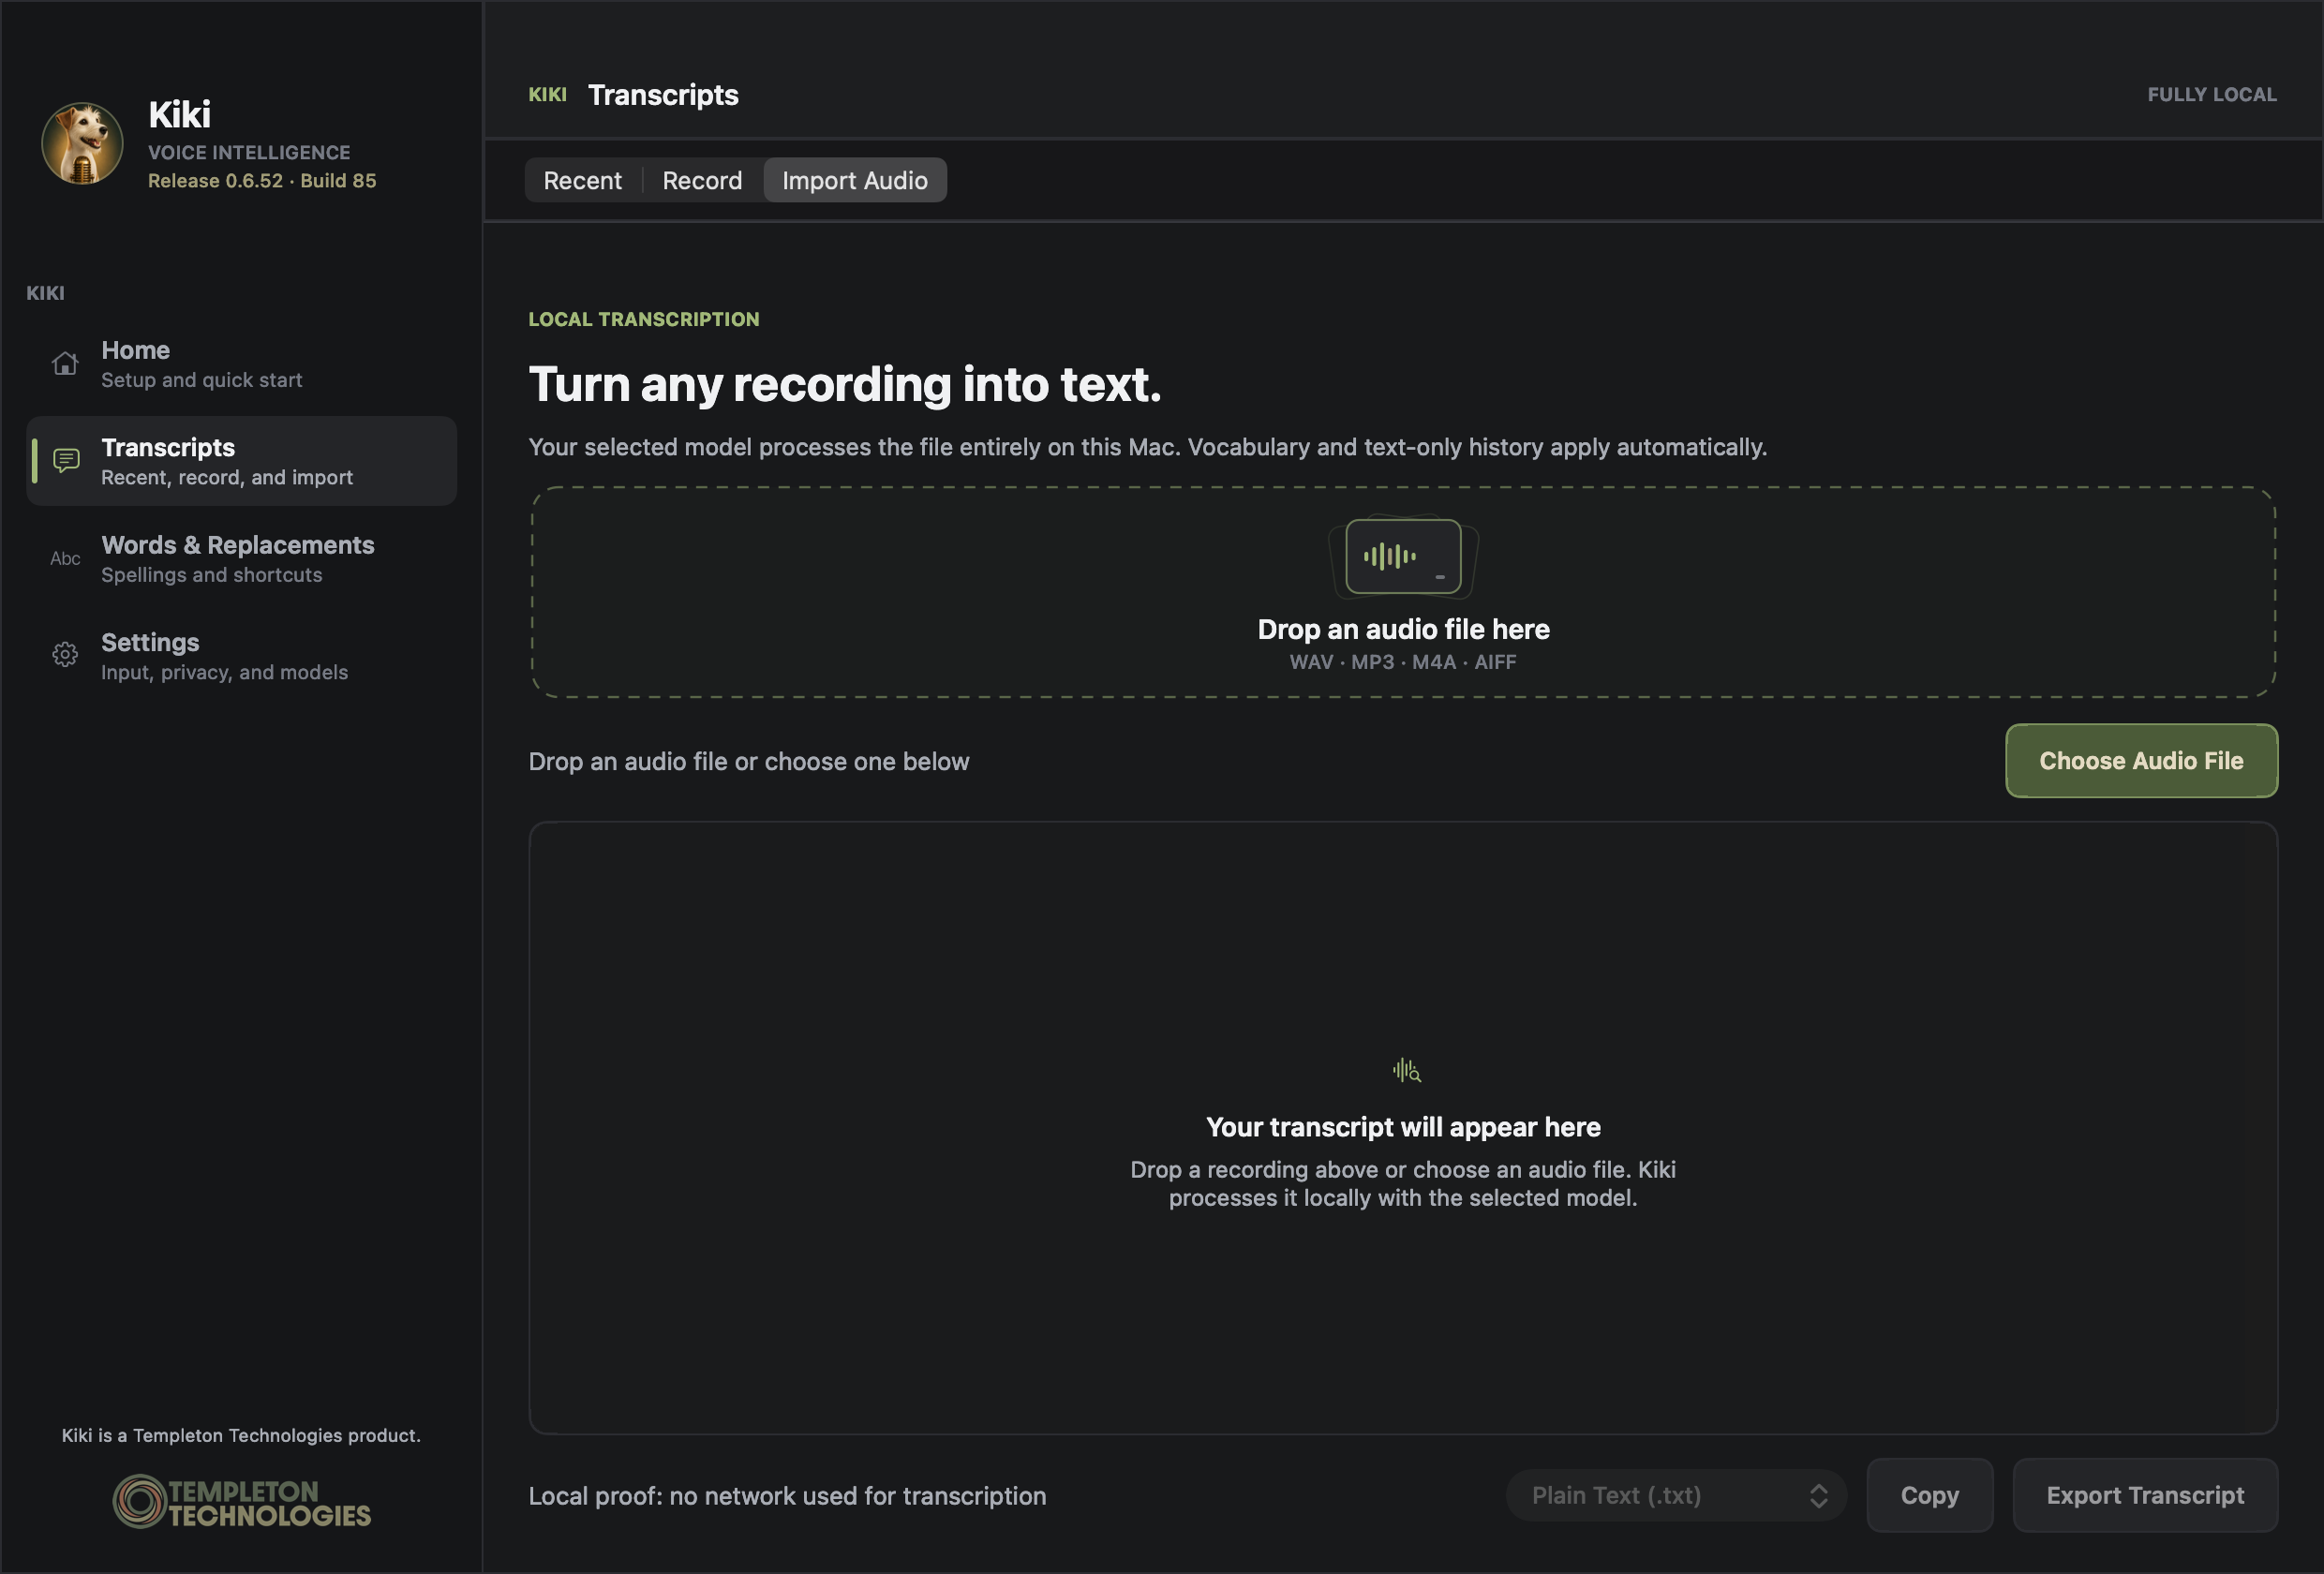Click the Abc Words & Replacements icon

click(x=65, y=559)
